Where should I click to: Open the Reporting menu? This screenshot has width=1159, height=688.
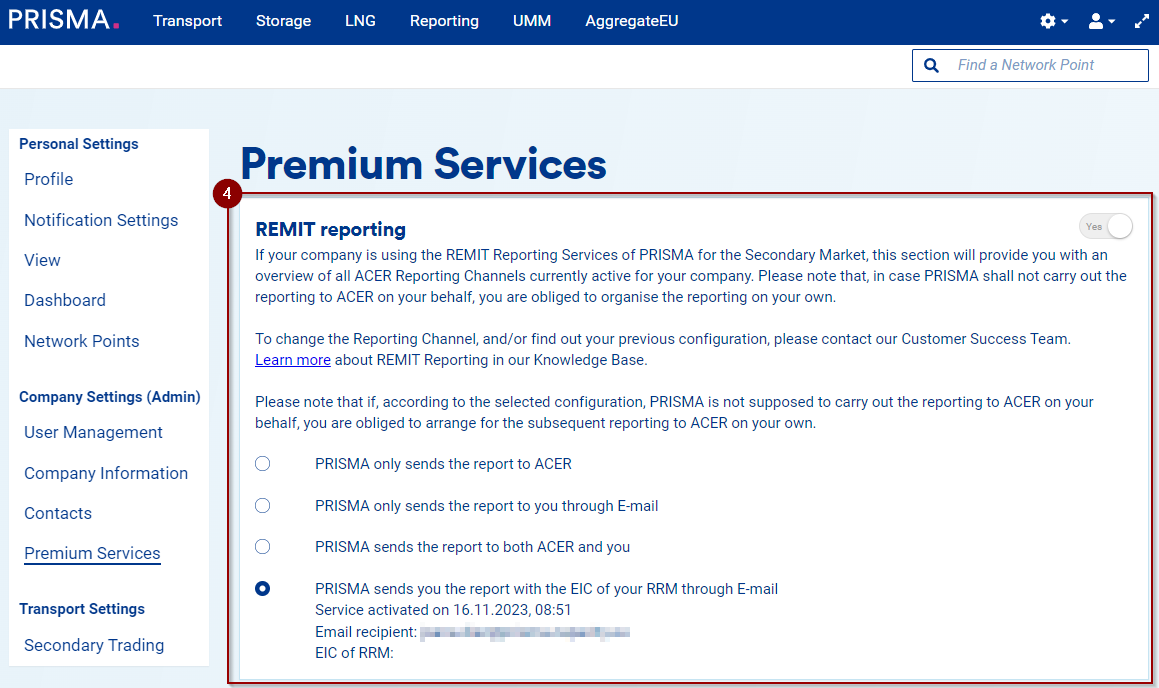point(444,21)
